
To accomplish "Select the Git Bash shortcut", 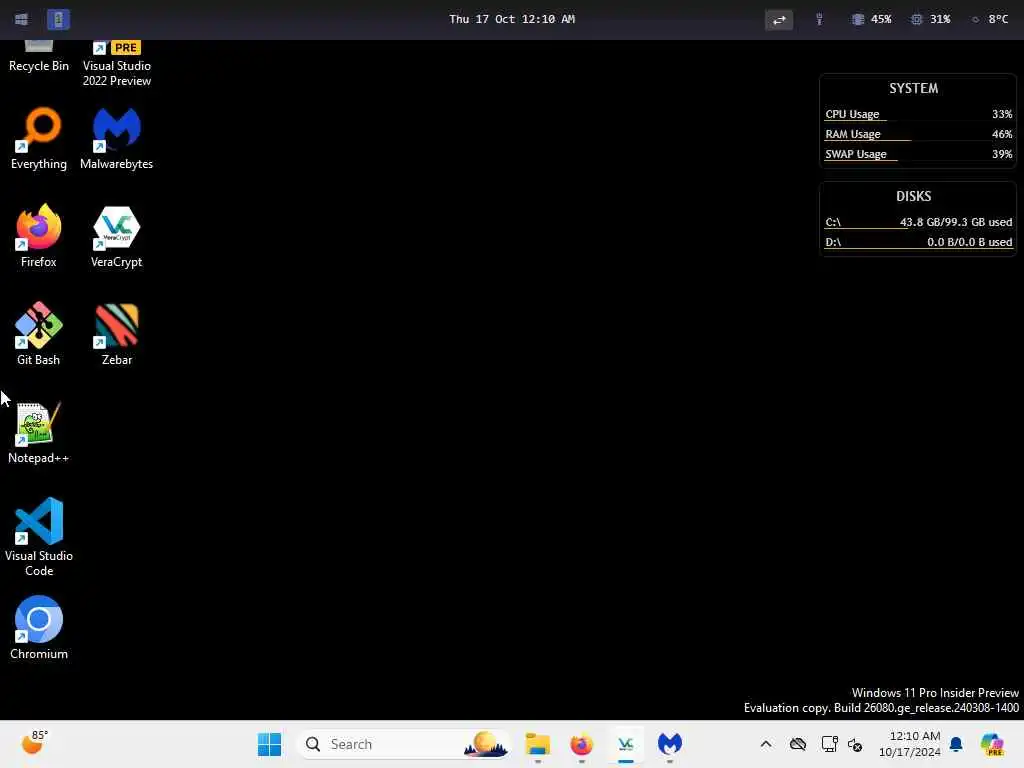I will point(39,334).
